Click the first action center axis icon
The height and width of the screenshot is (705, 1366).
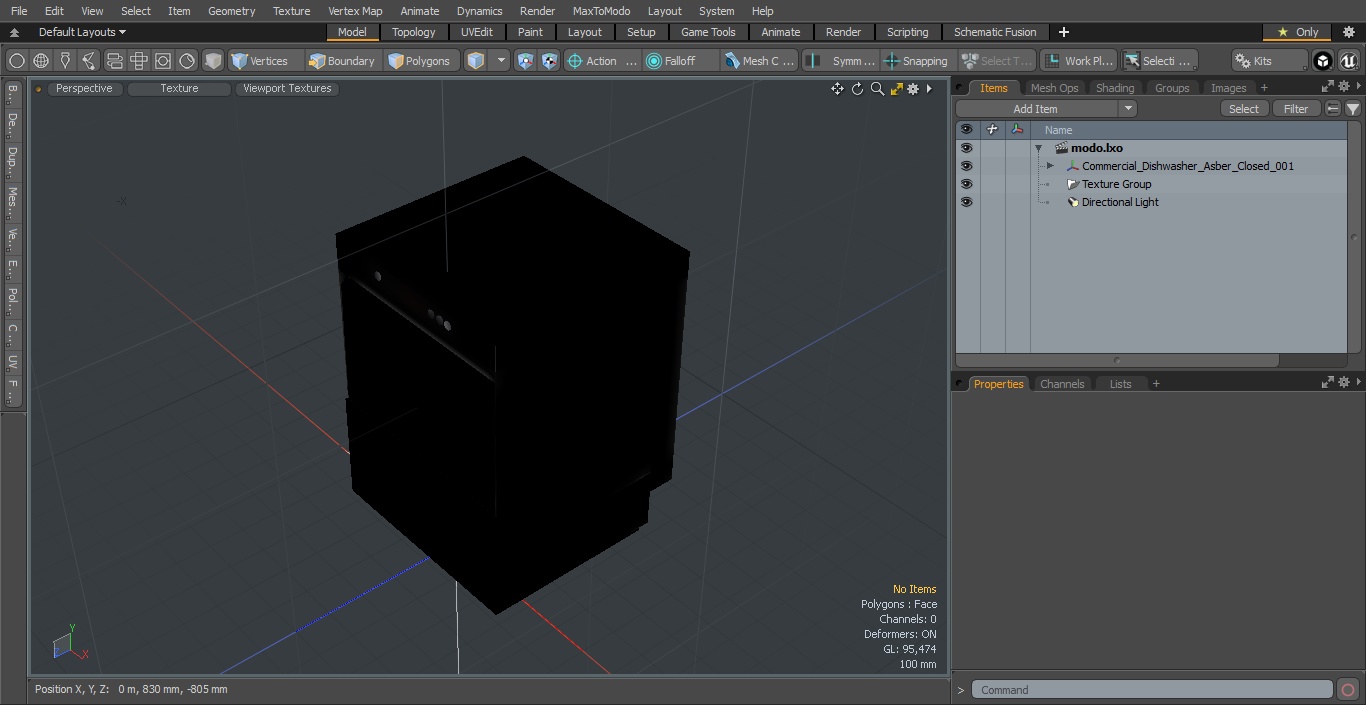click(x=526, y=61)
